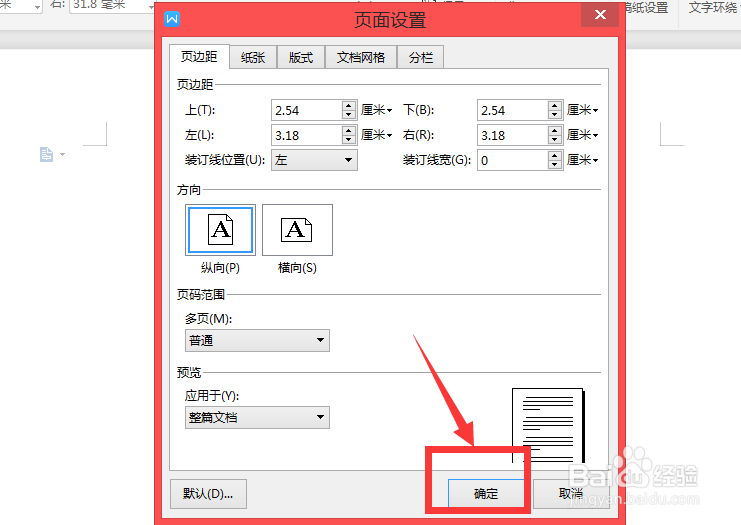Decrease the 上(T) margin with down arrow
Image resolution: width=741 pixels, height=525 pixels.
coord(349,115)
